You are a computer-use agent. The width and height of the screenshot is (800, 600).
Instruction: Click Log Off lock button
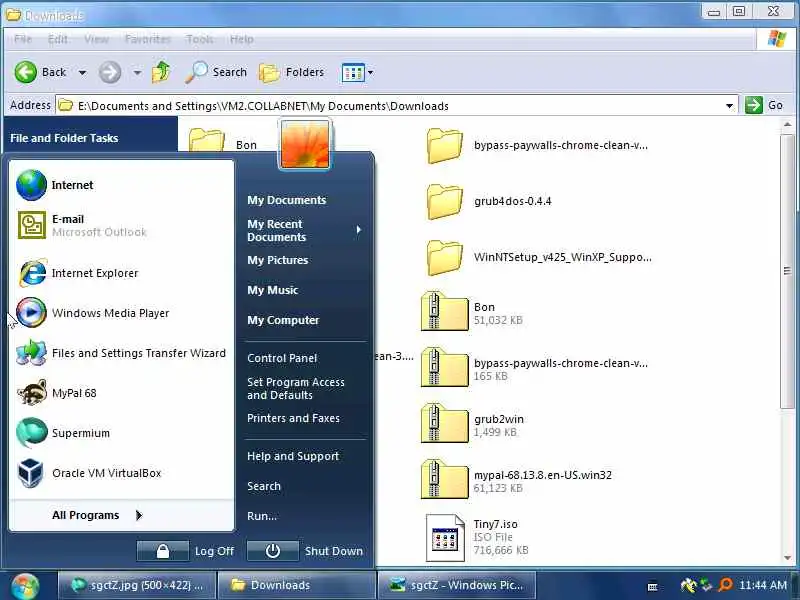pyautogui.click(x=163, y=551)
